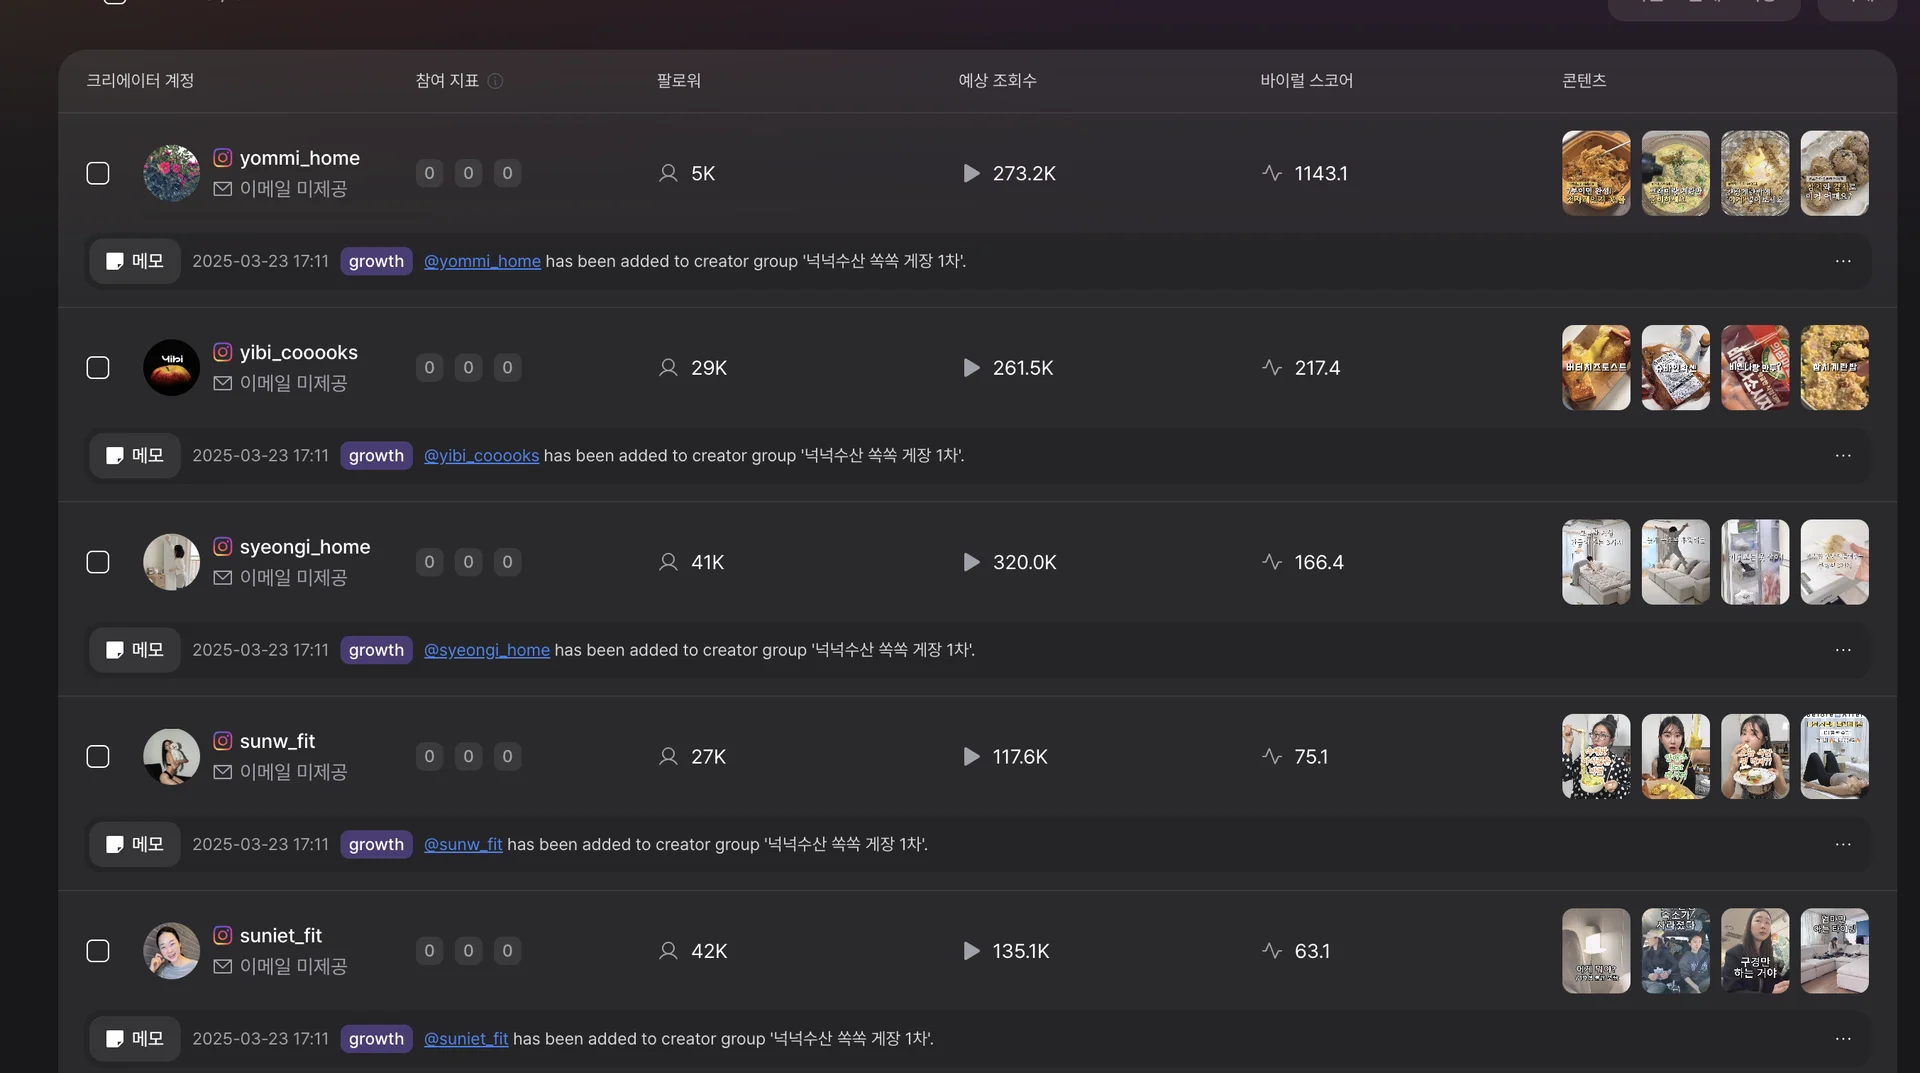The image size is (1920, 1073).
Task: Open the @yibi_coooks link in memo
Action: [x=481, y=456]
